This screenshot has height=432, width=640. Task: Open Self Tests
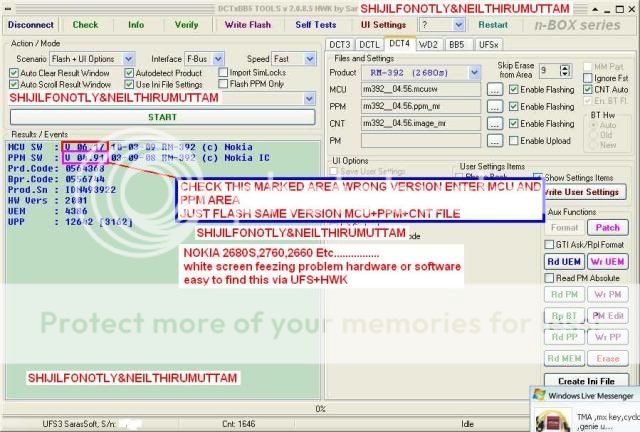point(316,25)
